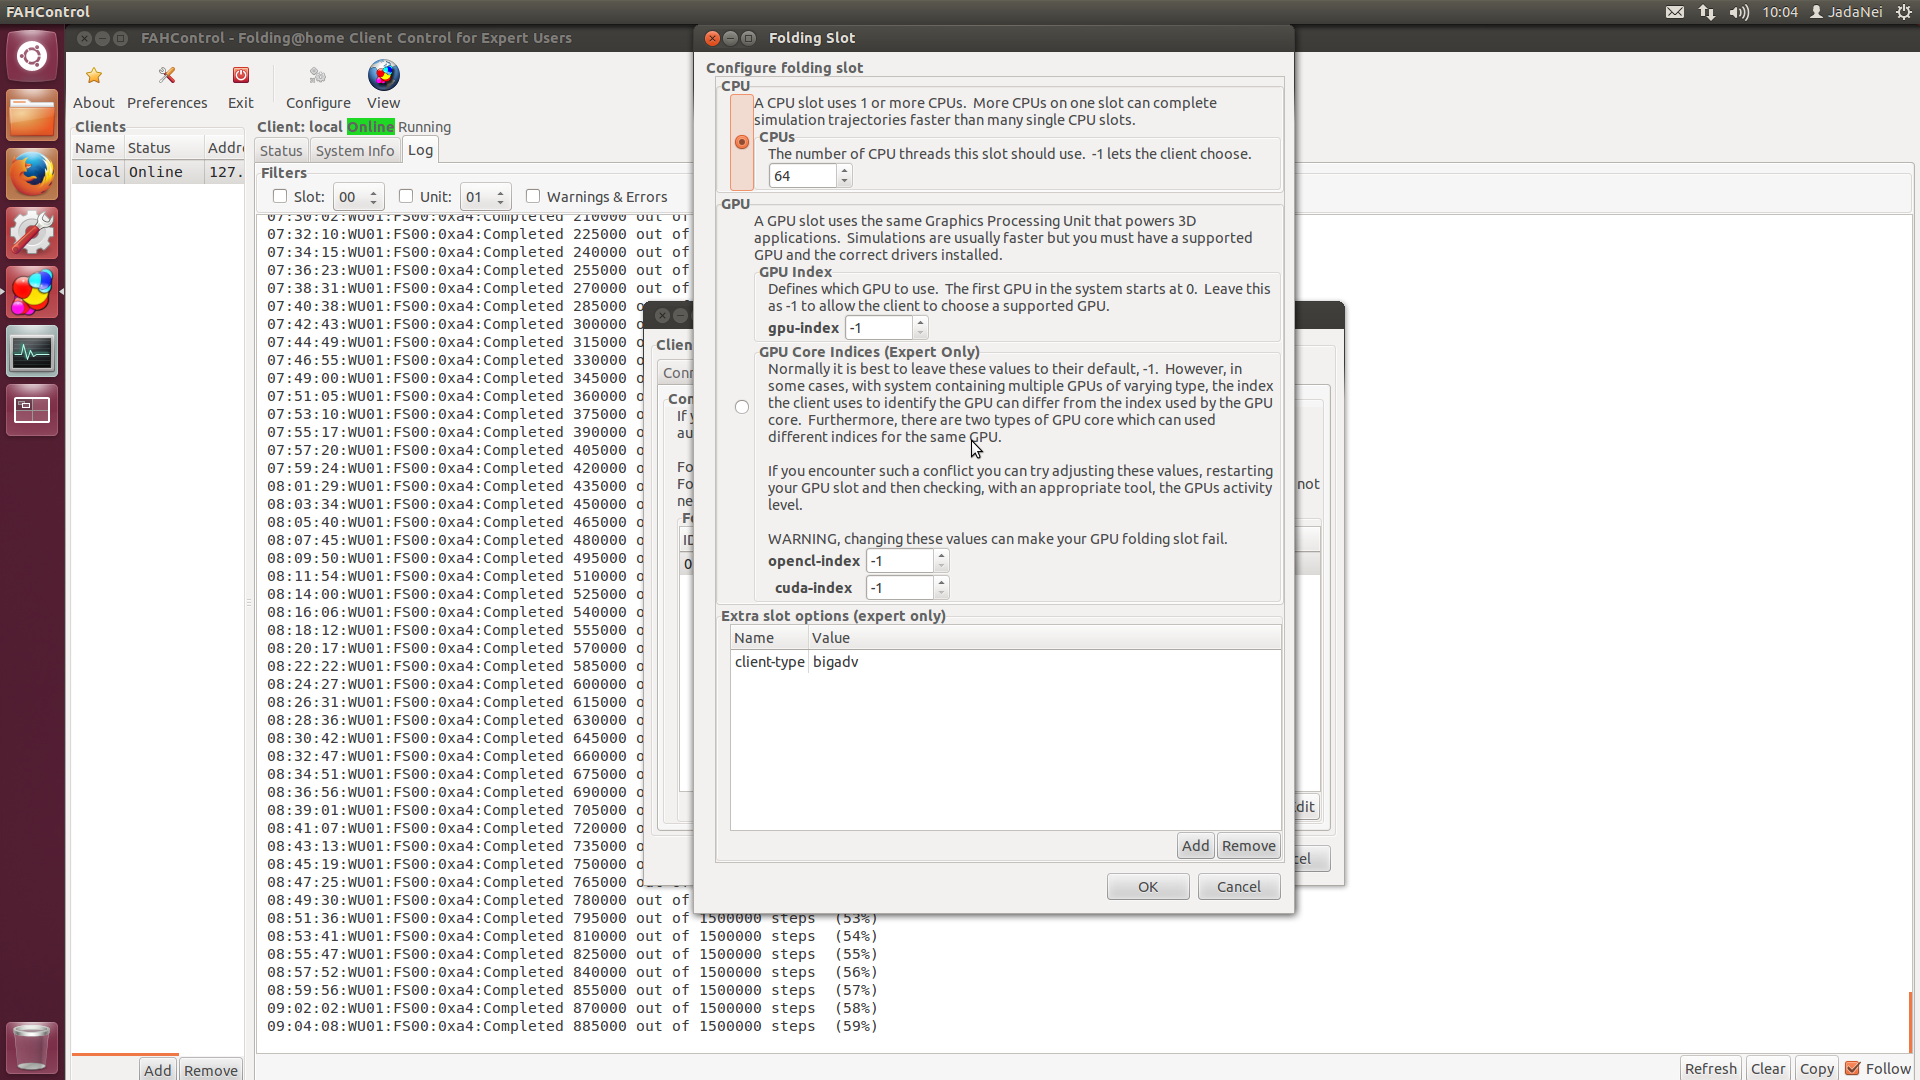Open the Configure toolbar icon
Image resolution: width=1920 pixels, height=1080 pixels.
tap(318, 86)
